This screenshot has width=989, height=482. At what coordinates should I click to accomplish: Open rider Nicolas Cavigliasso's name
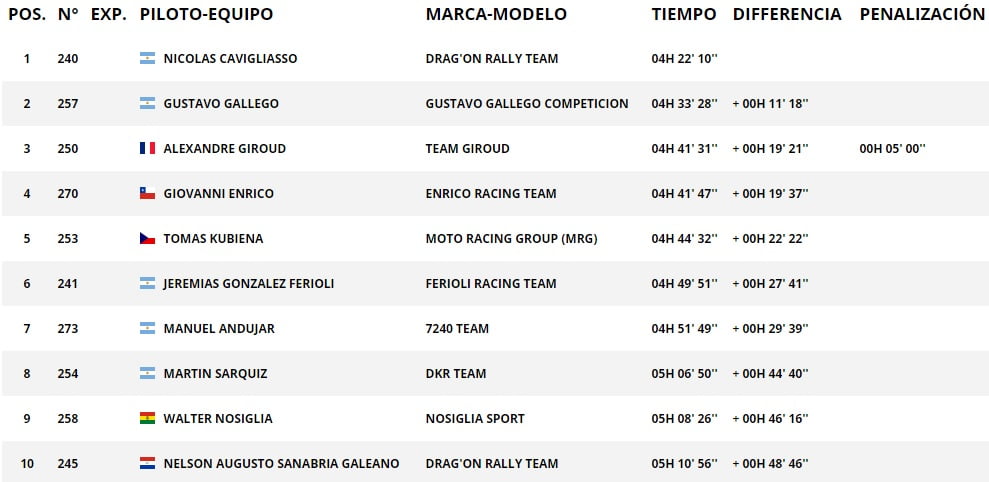tap(230, 59)
